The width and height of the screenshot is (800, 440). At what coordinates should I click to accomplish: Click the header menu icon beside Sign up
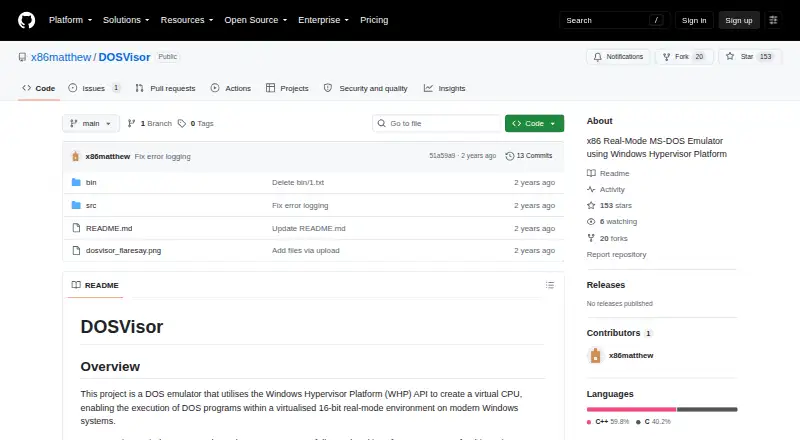773,20
